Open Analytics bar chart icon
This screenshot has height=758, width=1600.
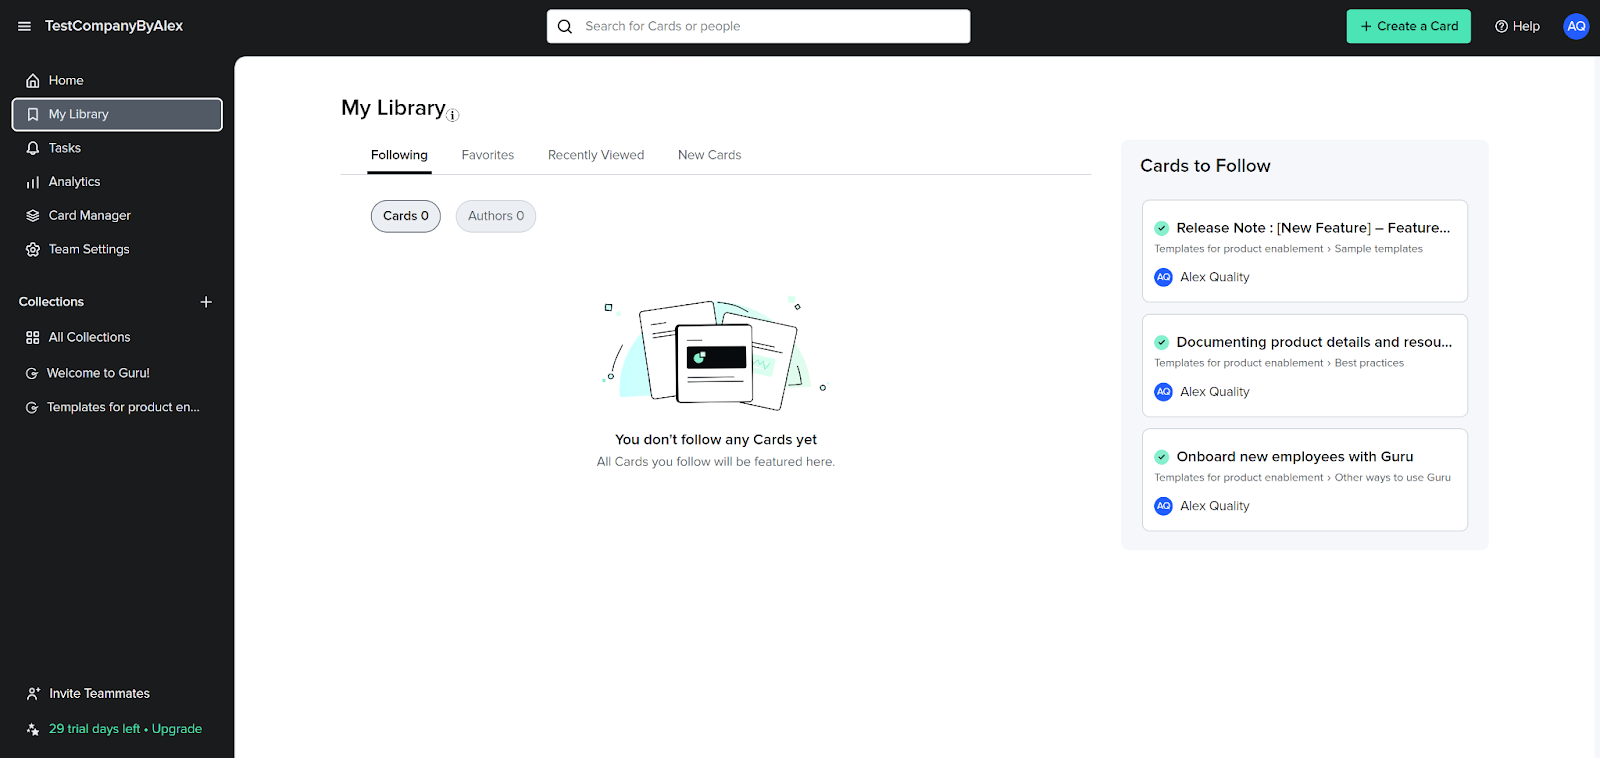pyautogui.click(x=33, y=182)
